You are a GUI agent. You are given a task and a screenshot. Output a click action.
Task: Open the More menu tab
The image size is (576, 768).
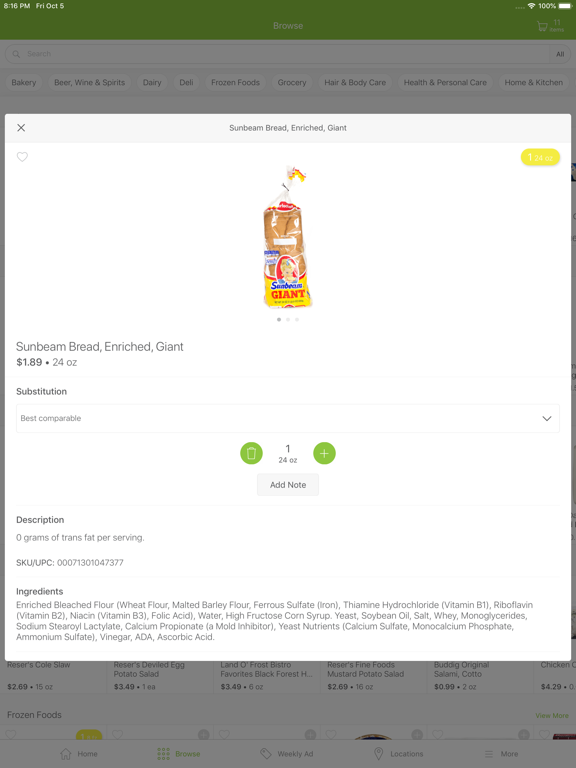pyautogui.click(x=501, y=754)
